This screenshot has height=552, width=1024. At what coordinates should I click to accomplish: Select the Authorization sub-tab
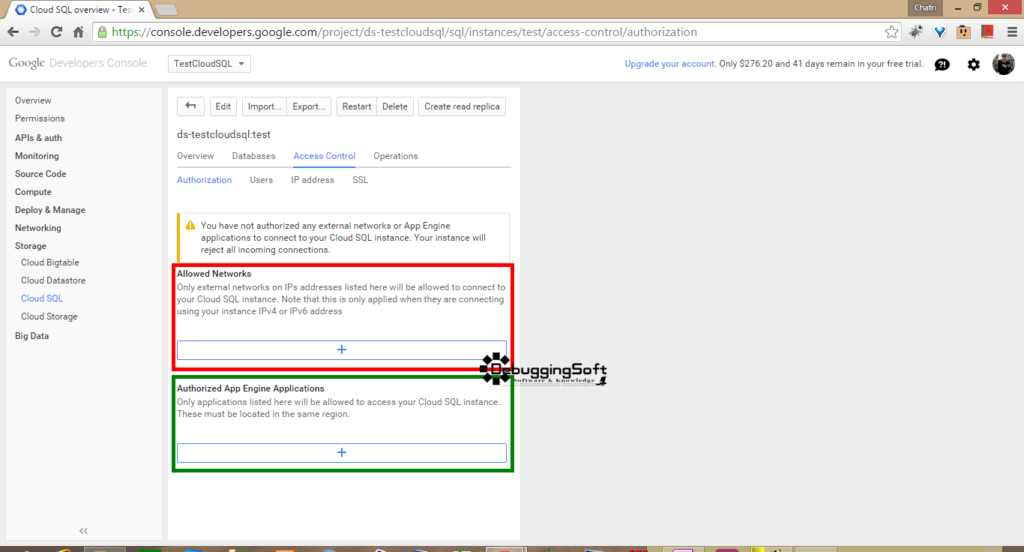204,180
